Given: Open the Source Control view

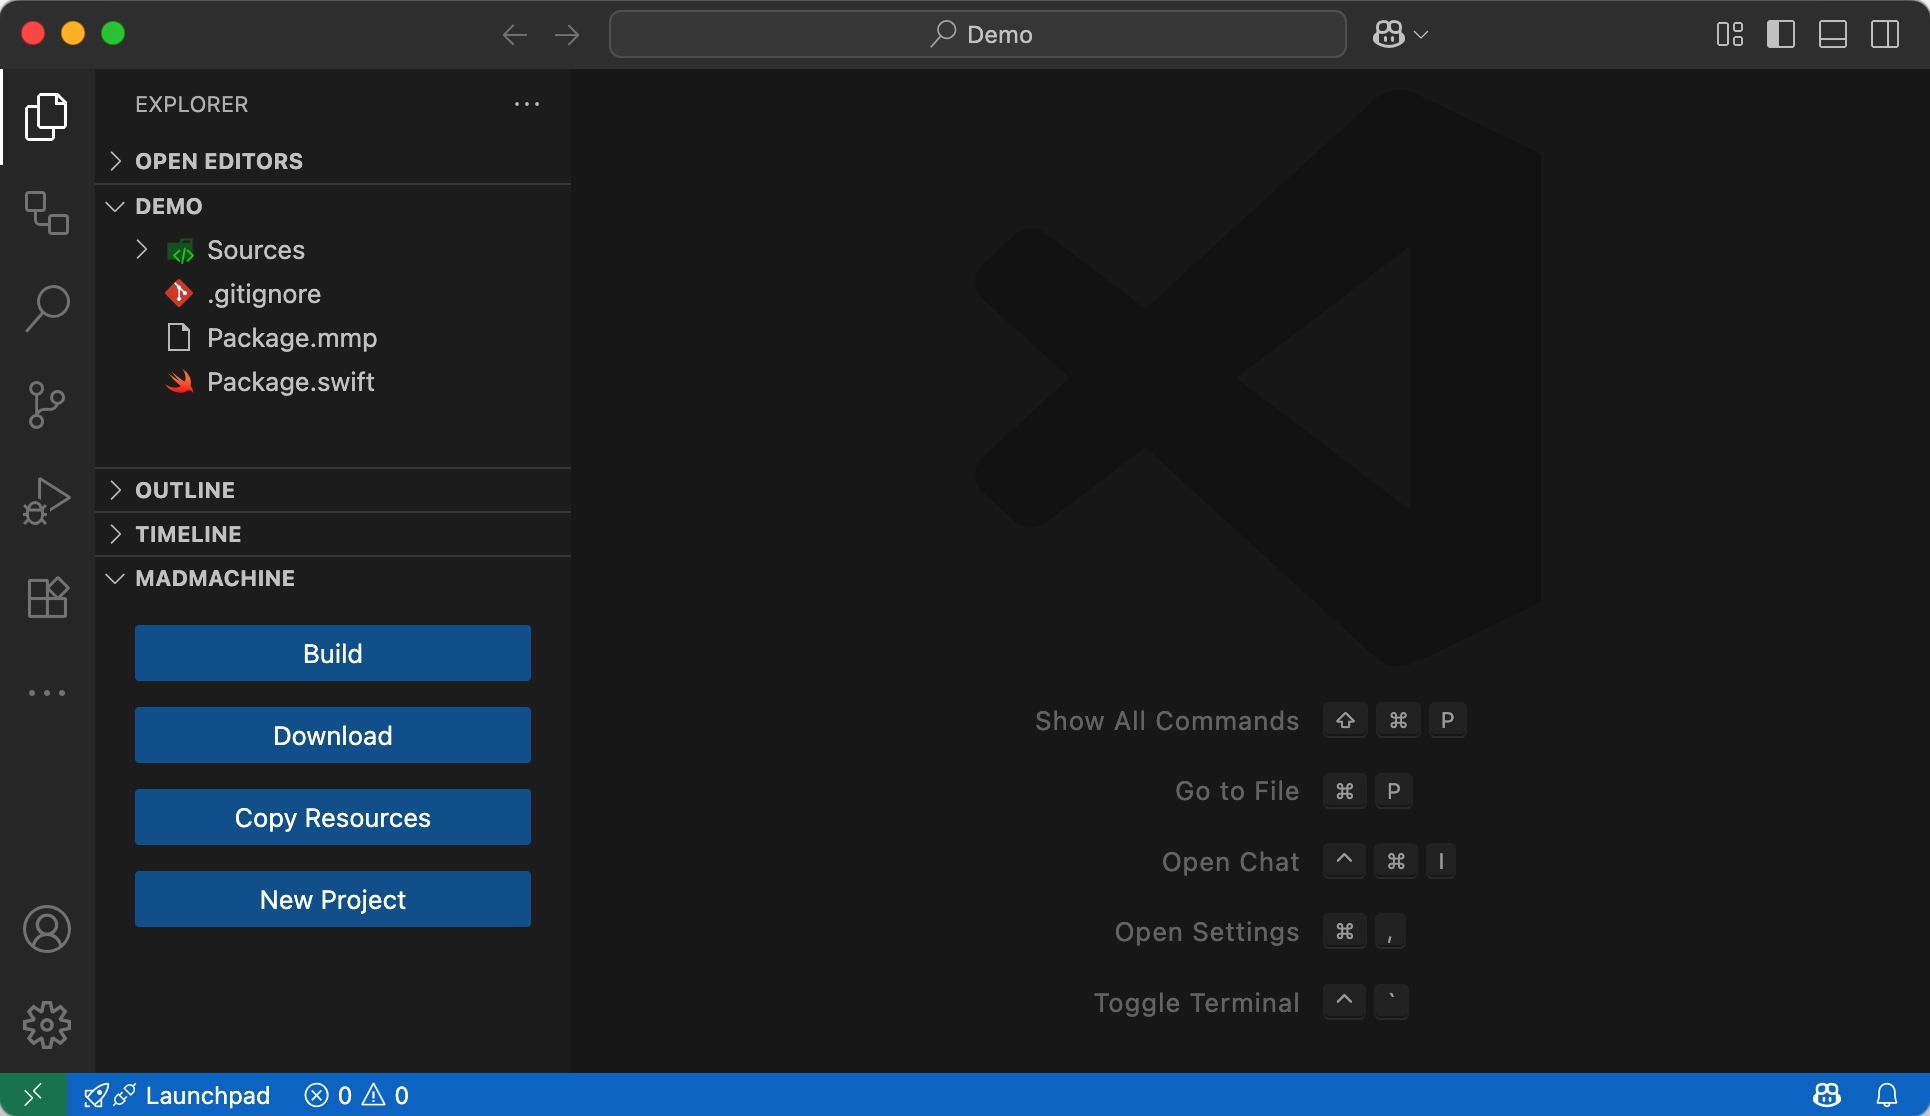Looking at the screenshot, I should point(47,405).
